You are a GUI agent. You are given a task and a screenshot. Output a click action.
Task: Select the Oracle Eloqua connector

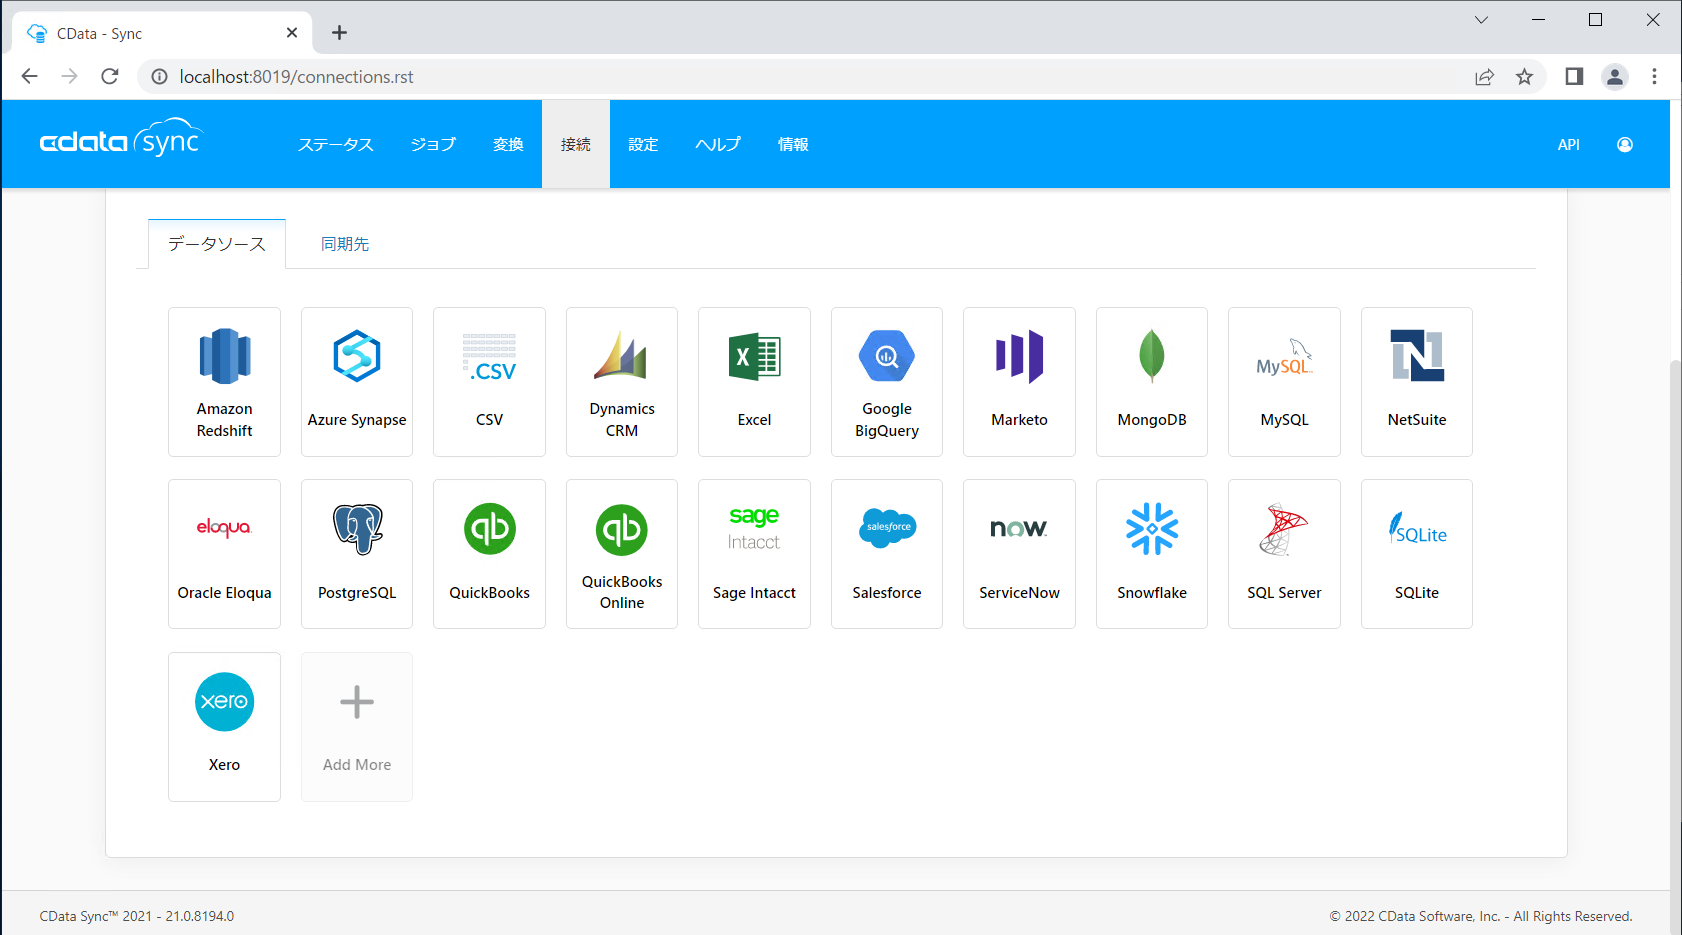point(224,554)
